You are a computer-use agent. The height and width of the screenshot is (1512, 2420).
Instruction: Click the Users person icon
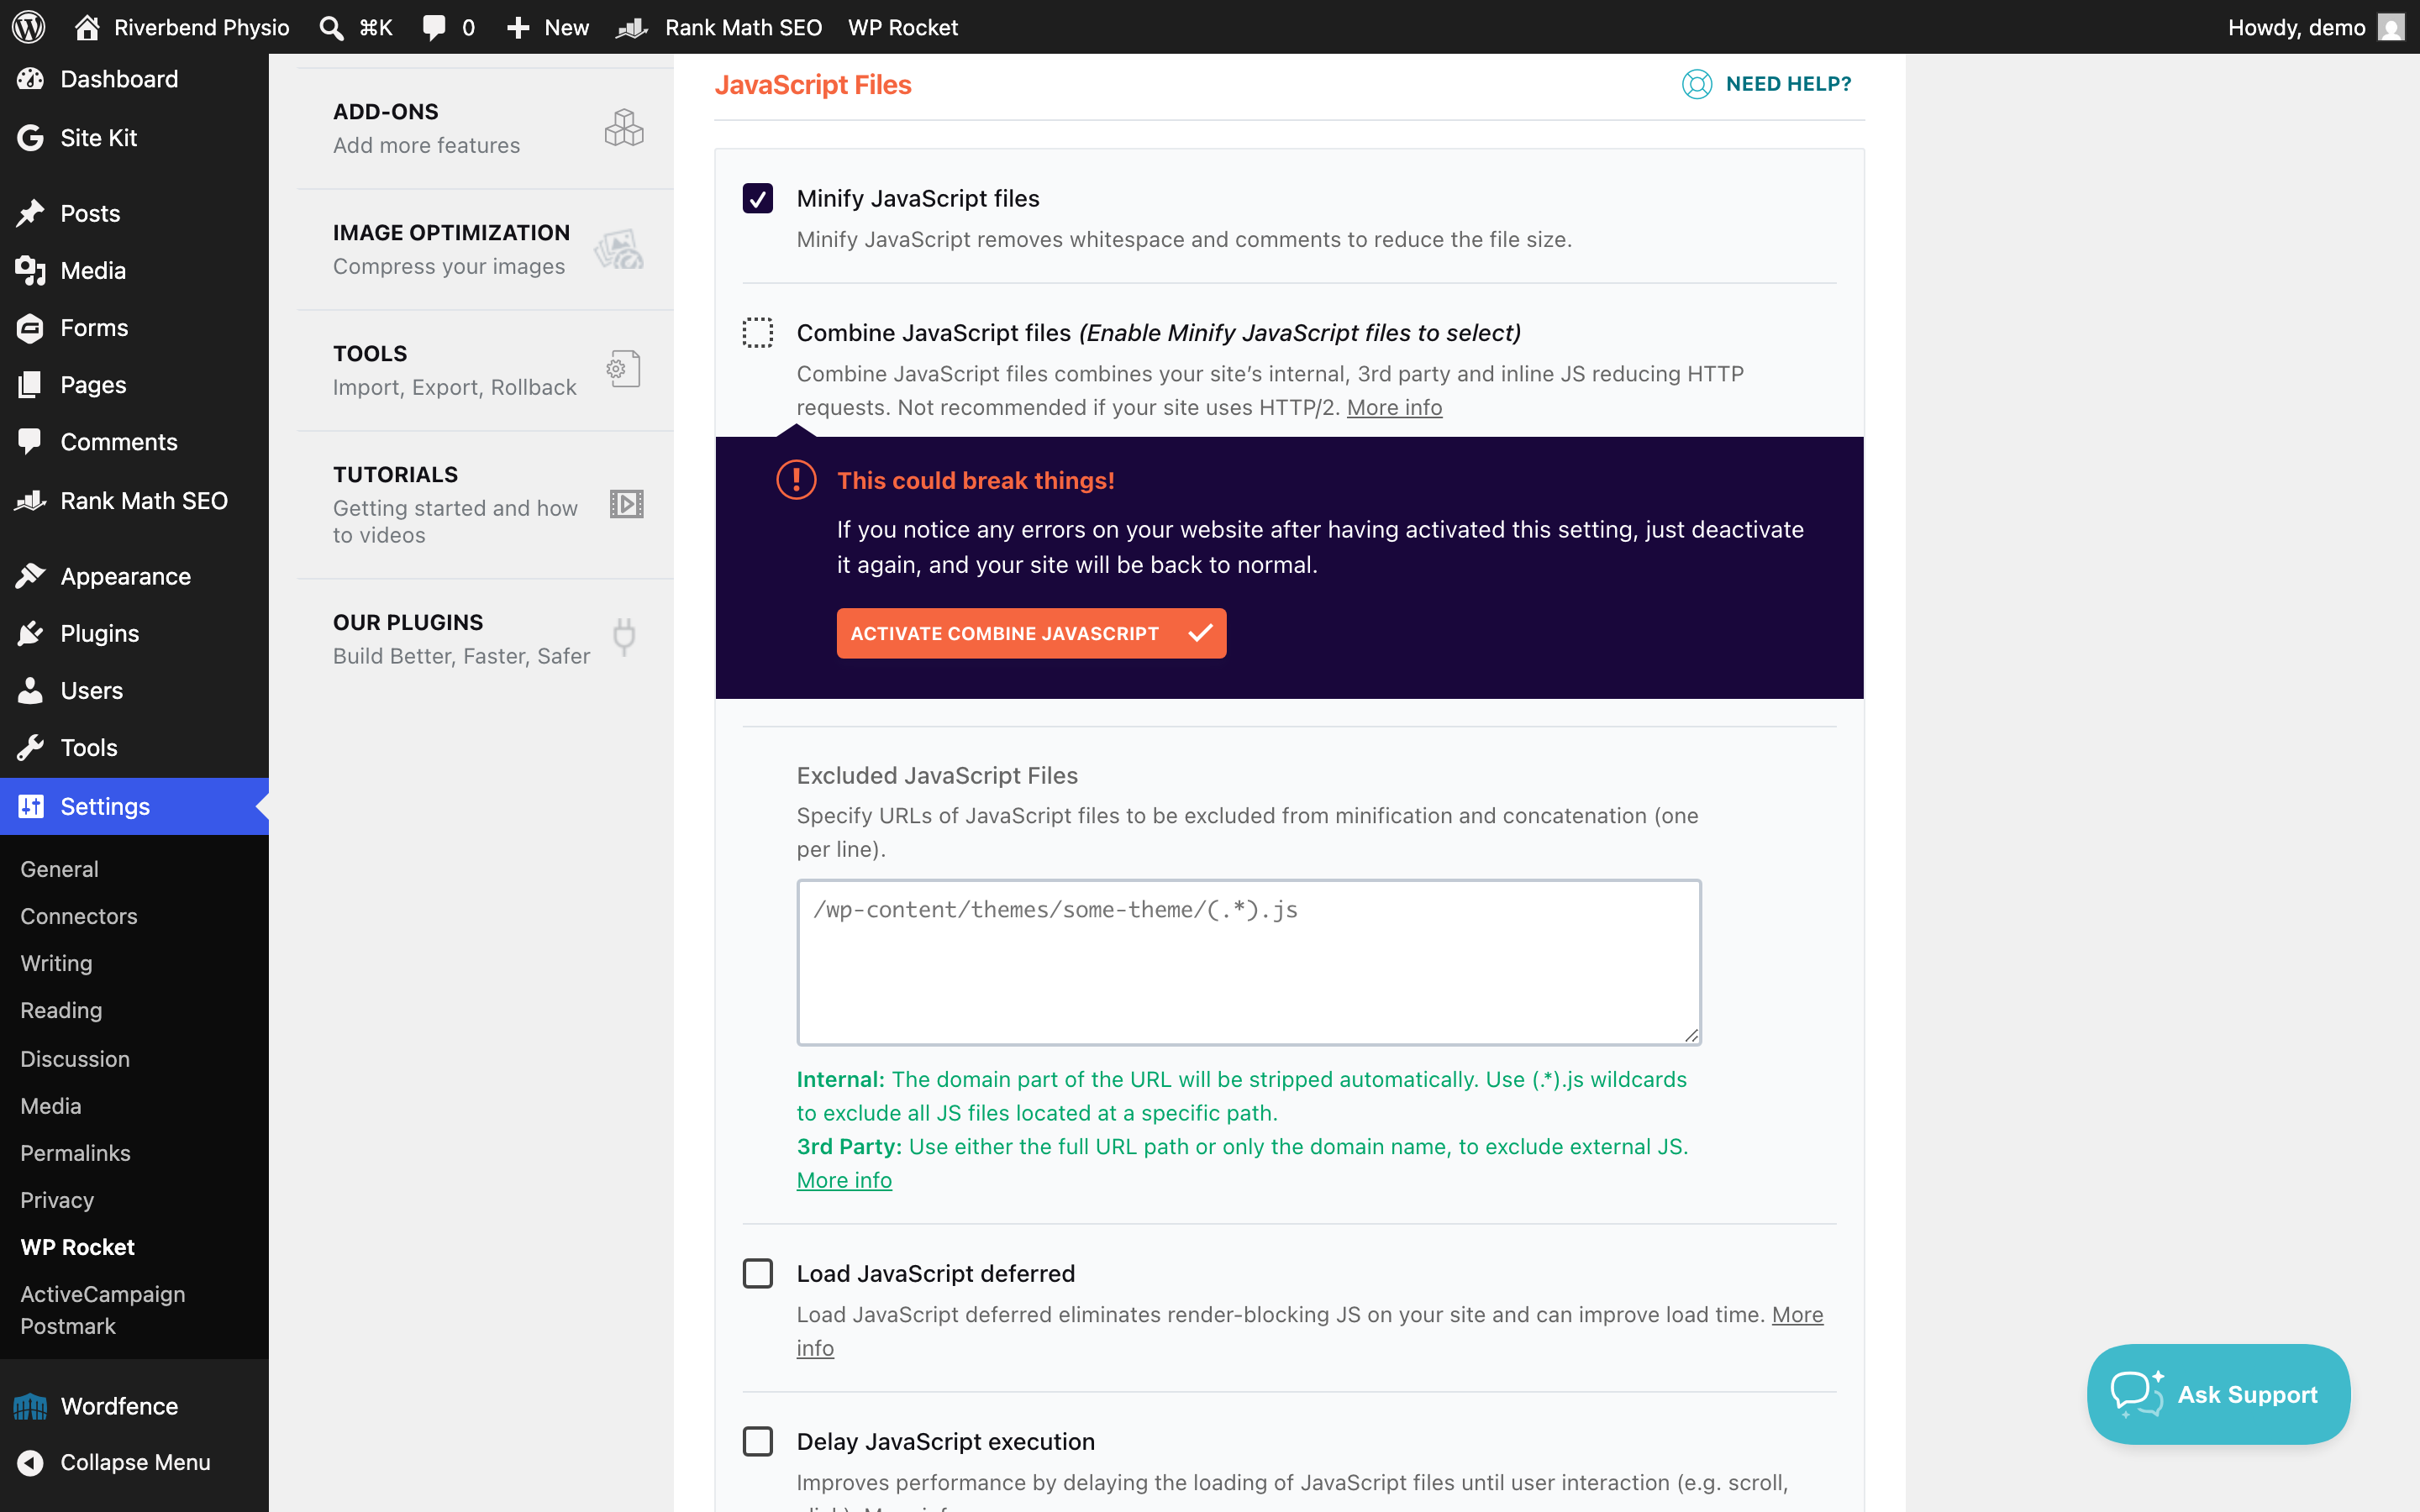click(30, 690)
